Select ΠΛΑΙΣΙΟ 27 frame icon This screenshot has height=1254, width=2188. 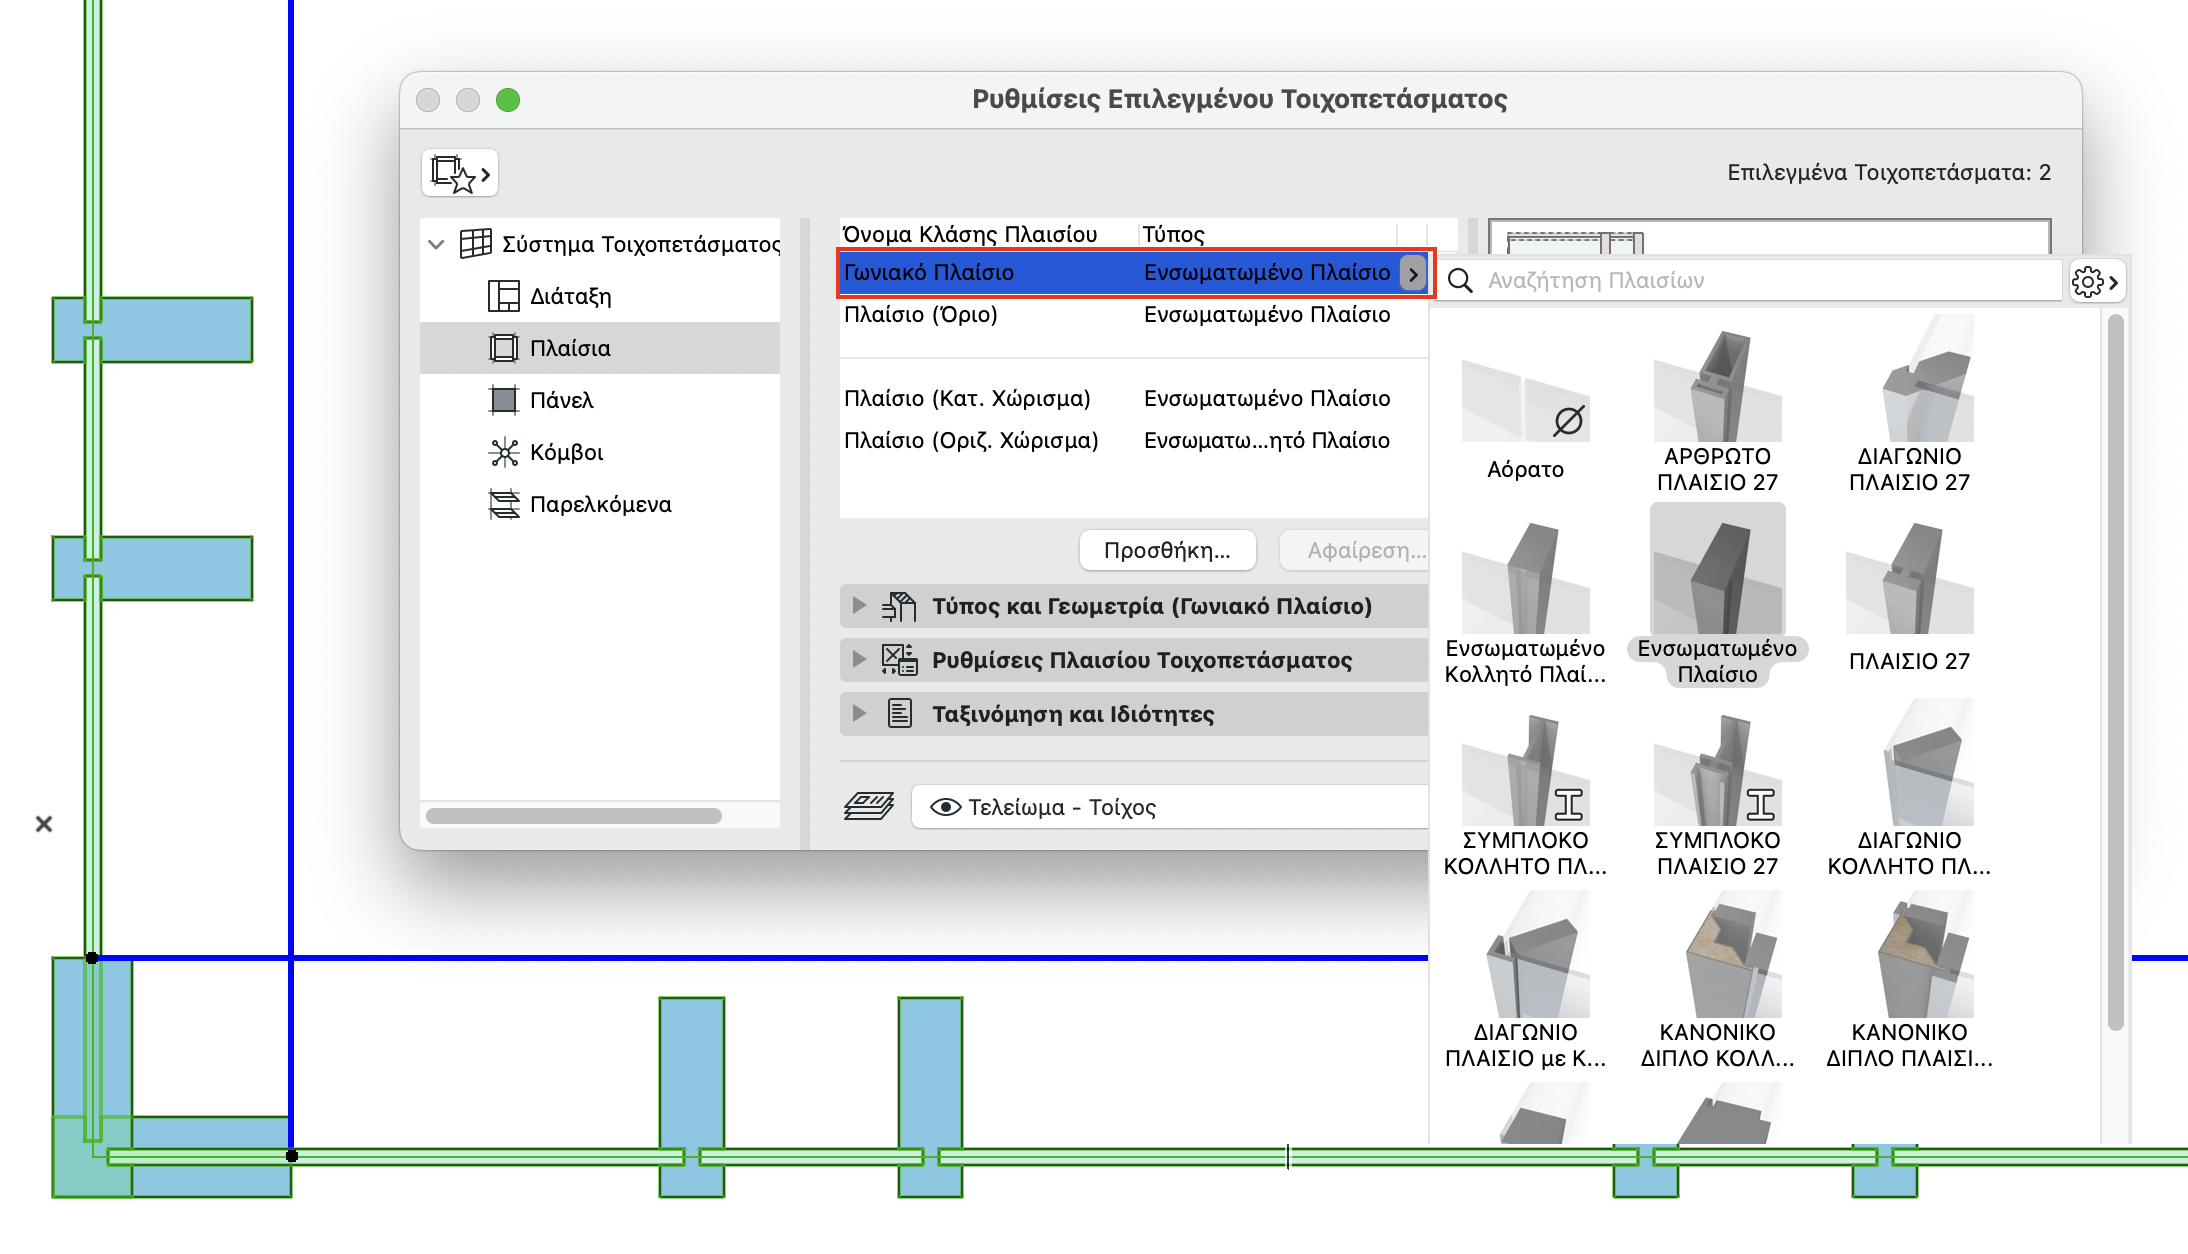pos(1908,580)
